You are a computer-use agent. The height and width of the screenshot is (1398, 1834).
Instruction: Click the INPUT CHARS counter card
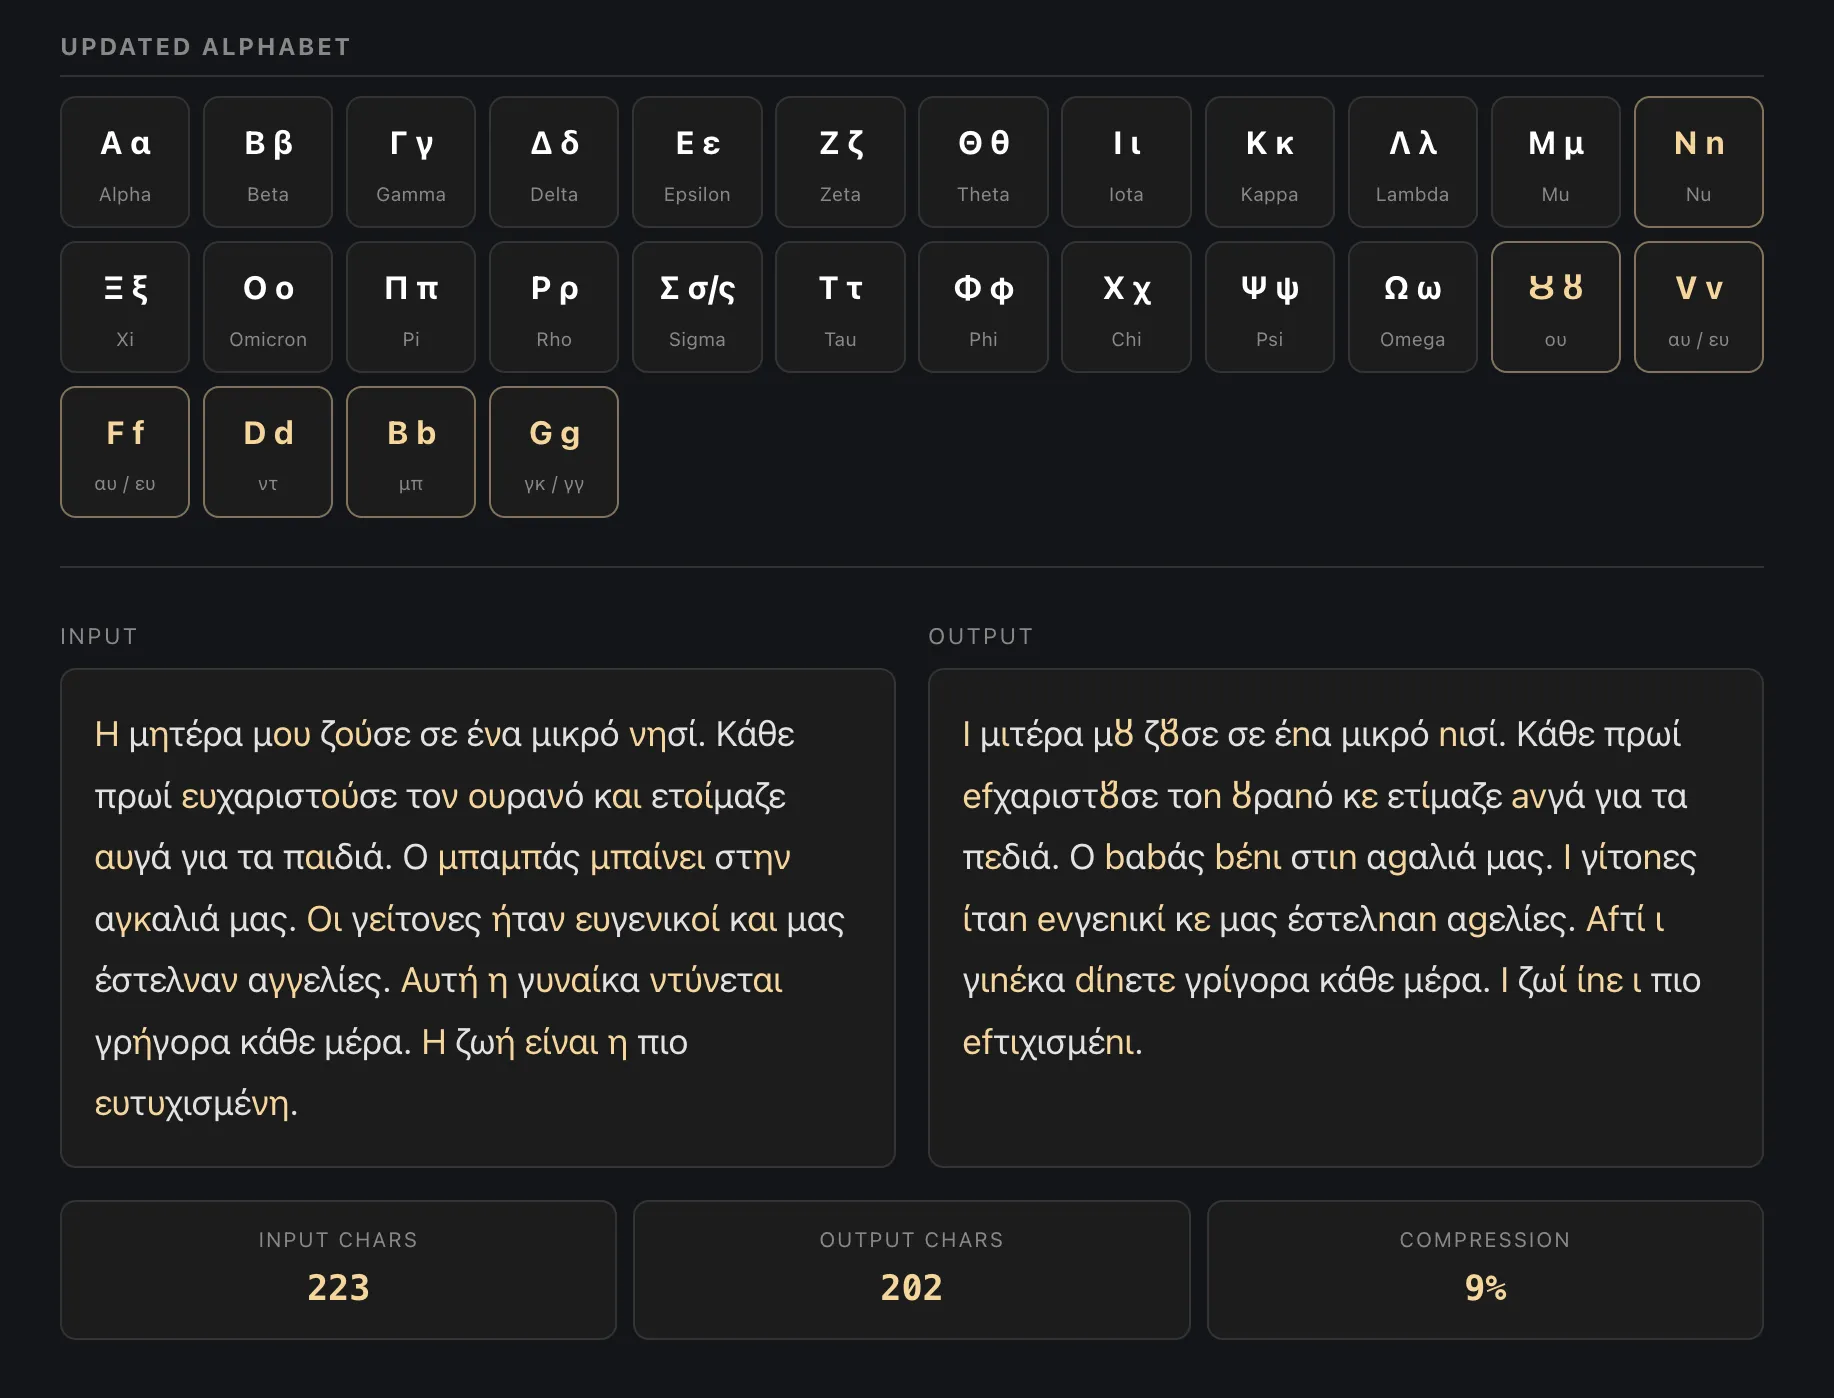(x=338, y=1270)
